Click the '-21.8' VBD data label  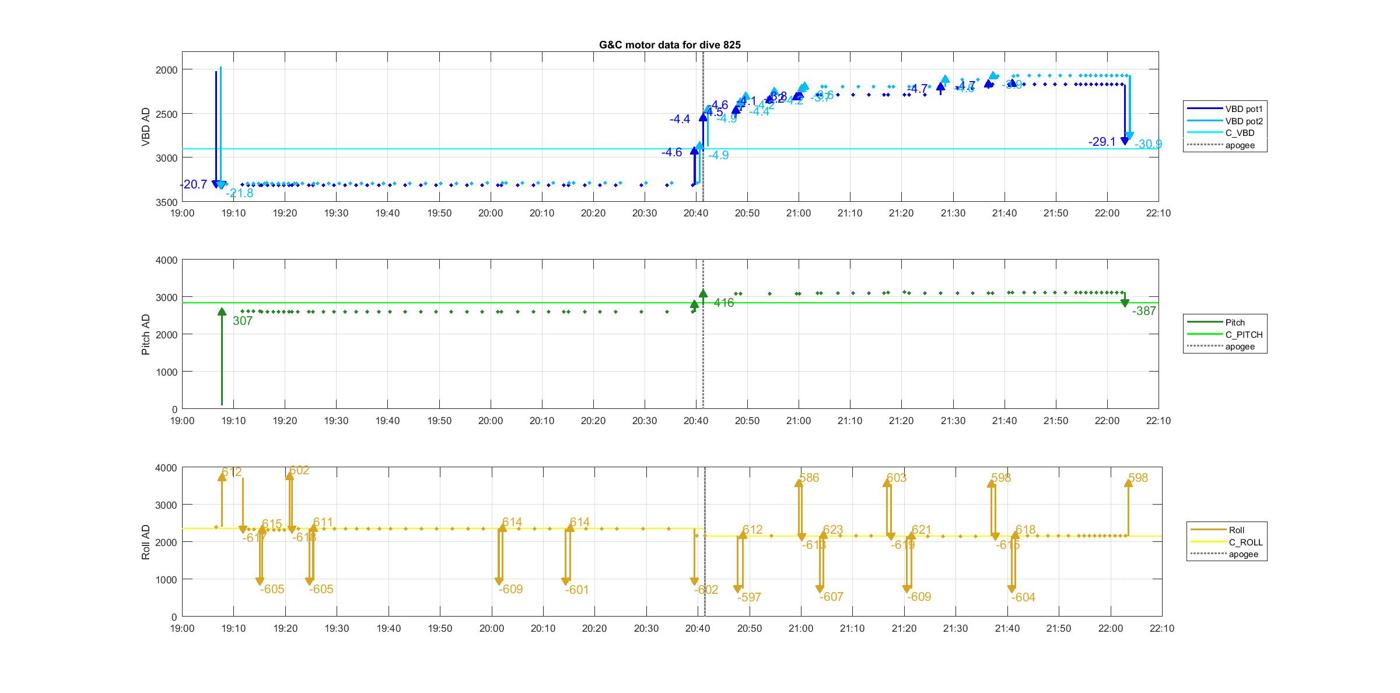(x=240, y=193)
